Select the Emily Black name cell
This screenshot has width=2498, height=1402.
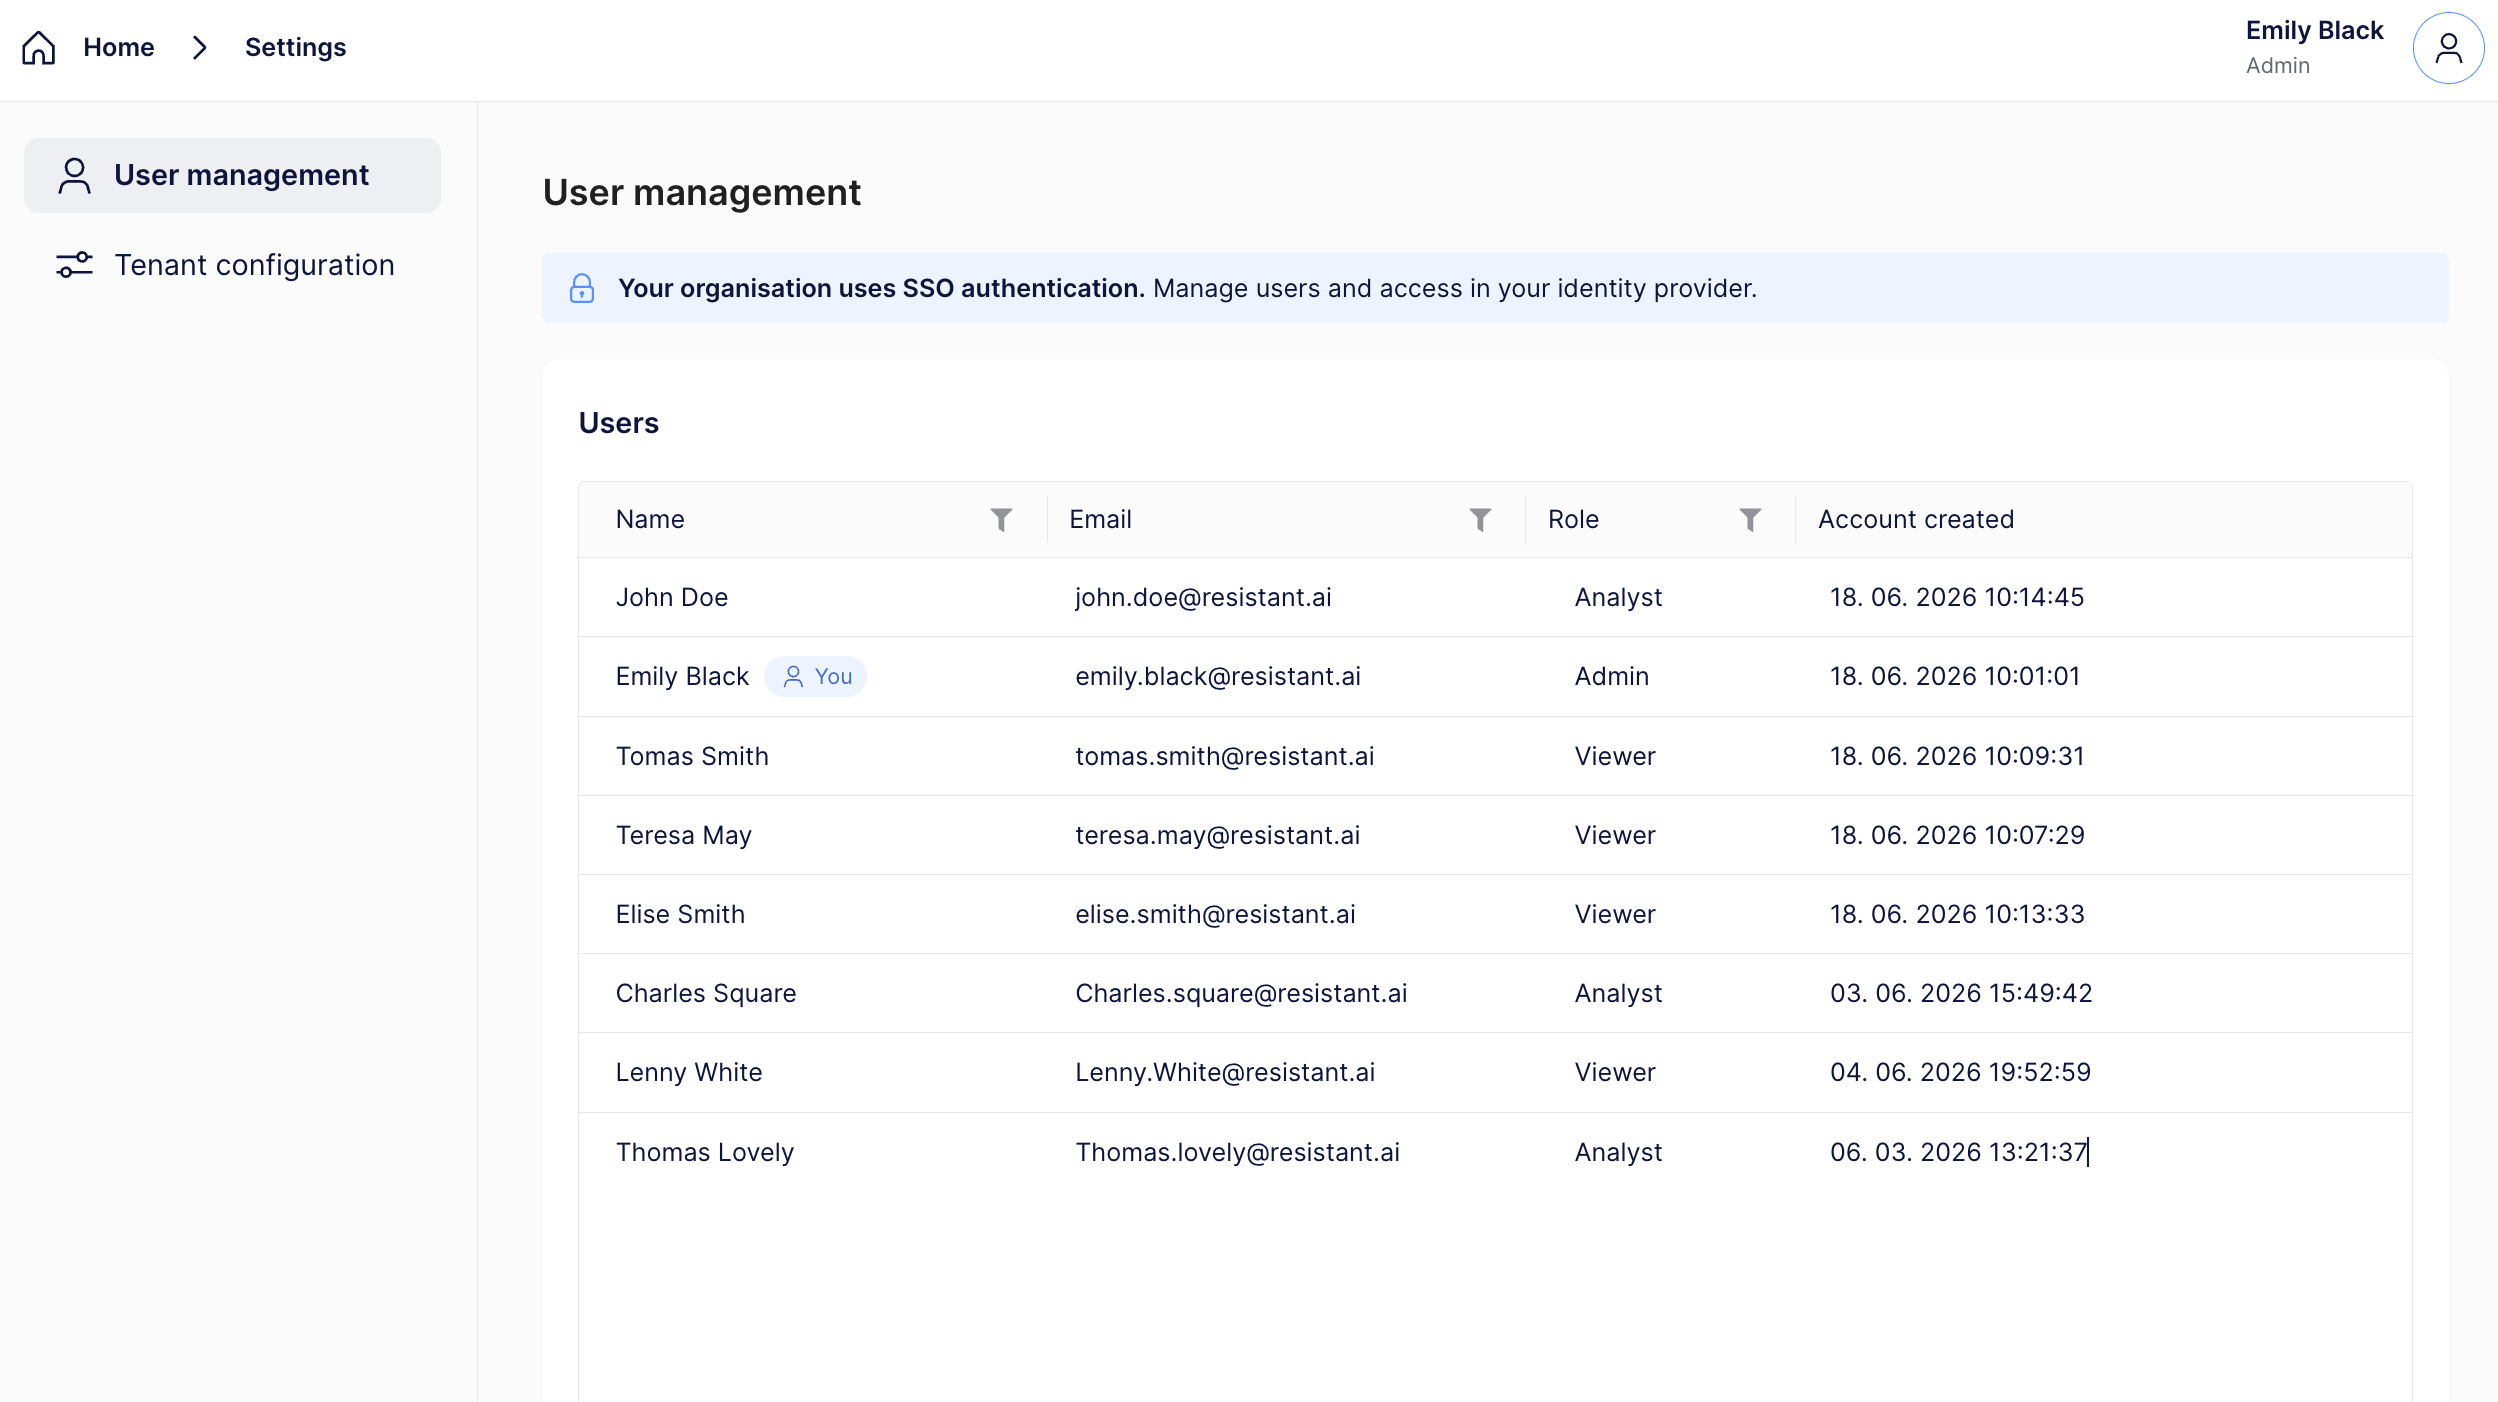(x=682, y=677)
